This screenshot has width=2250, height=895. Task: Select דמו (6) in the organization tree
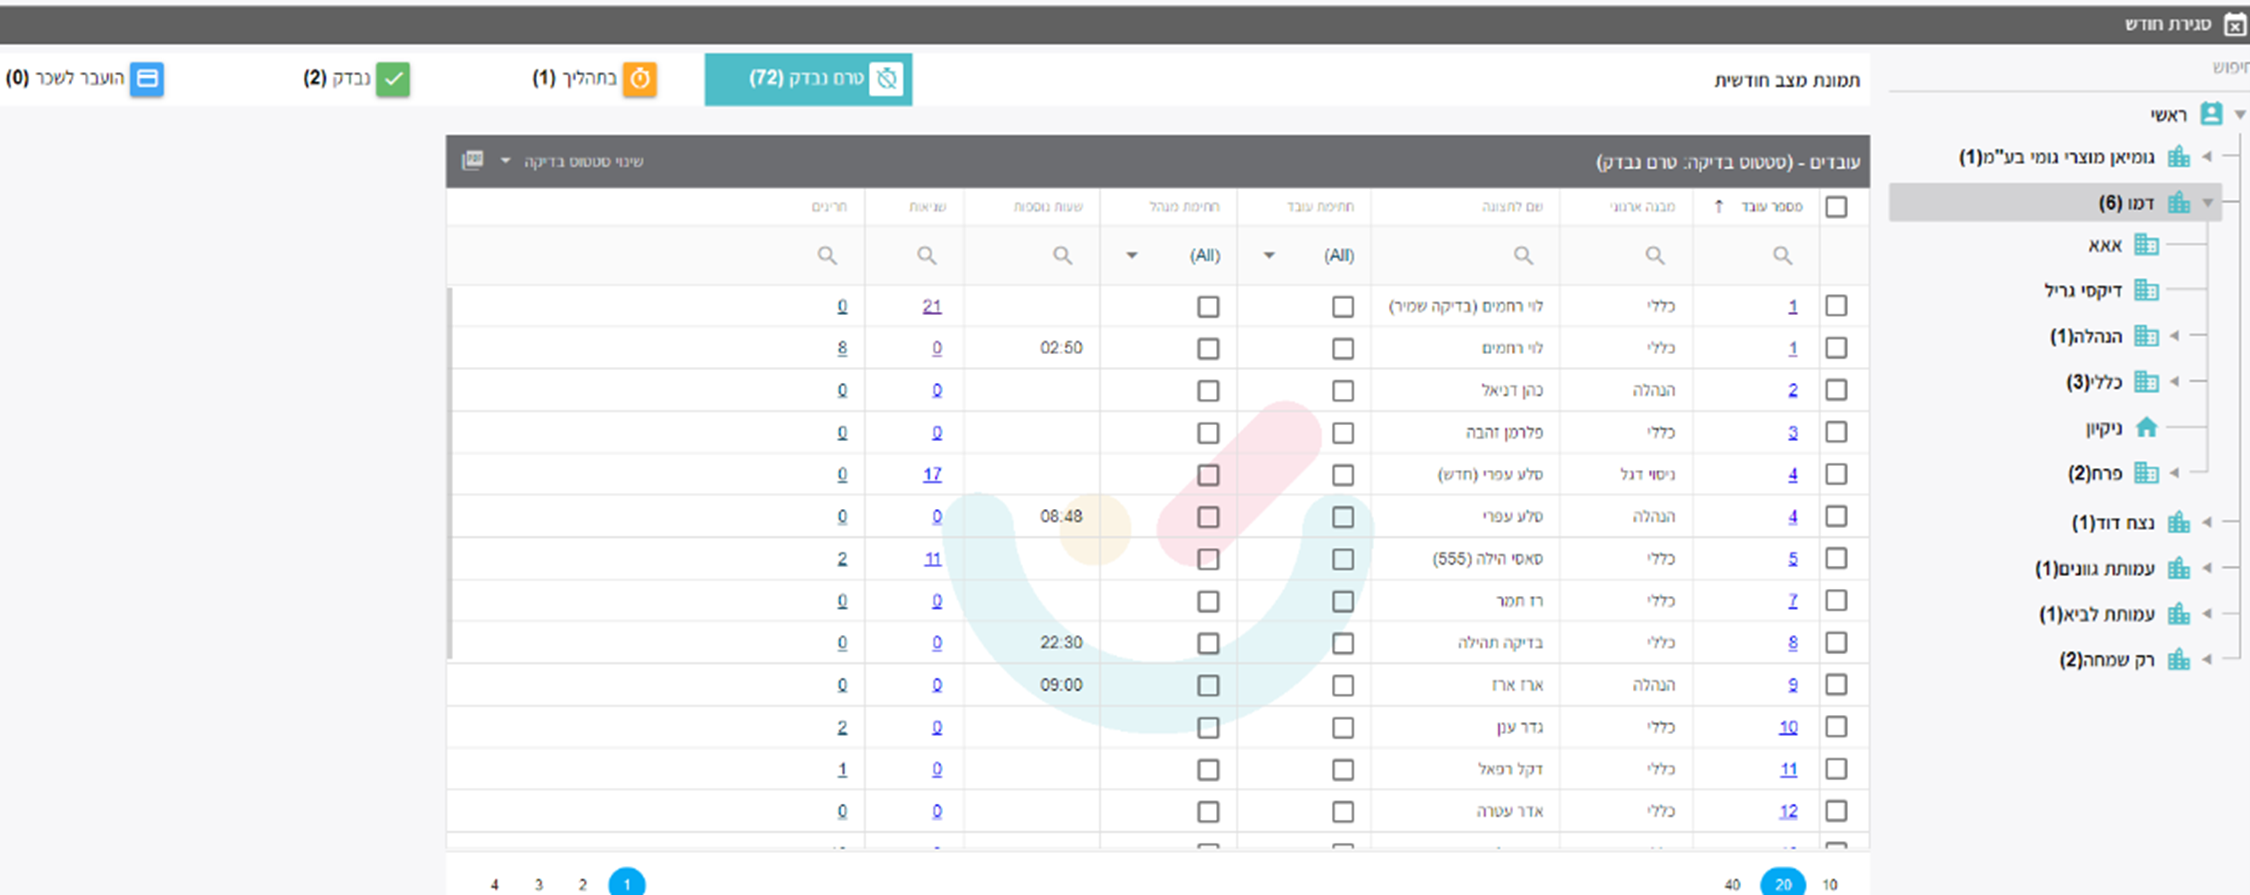tap(2126, 203)
